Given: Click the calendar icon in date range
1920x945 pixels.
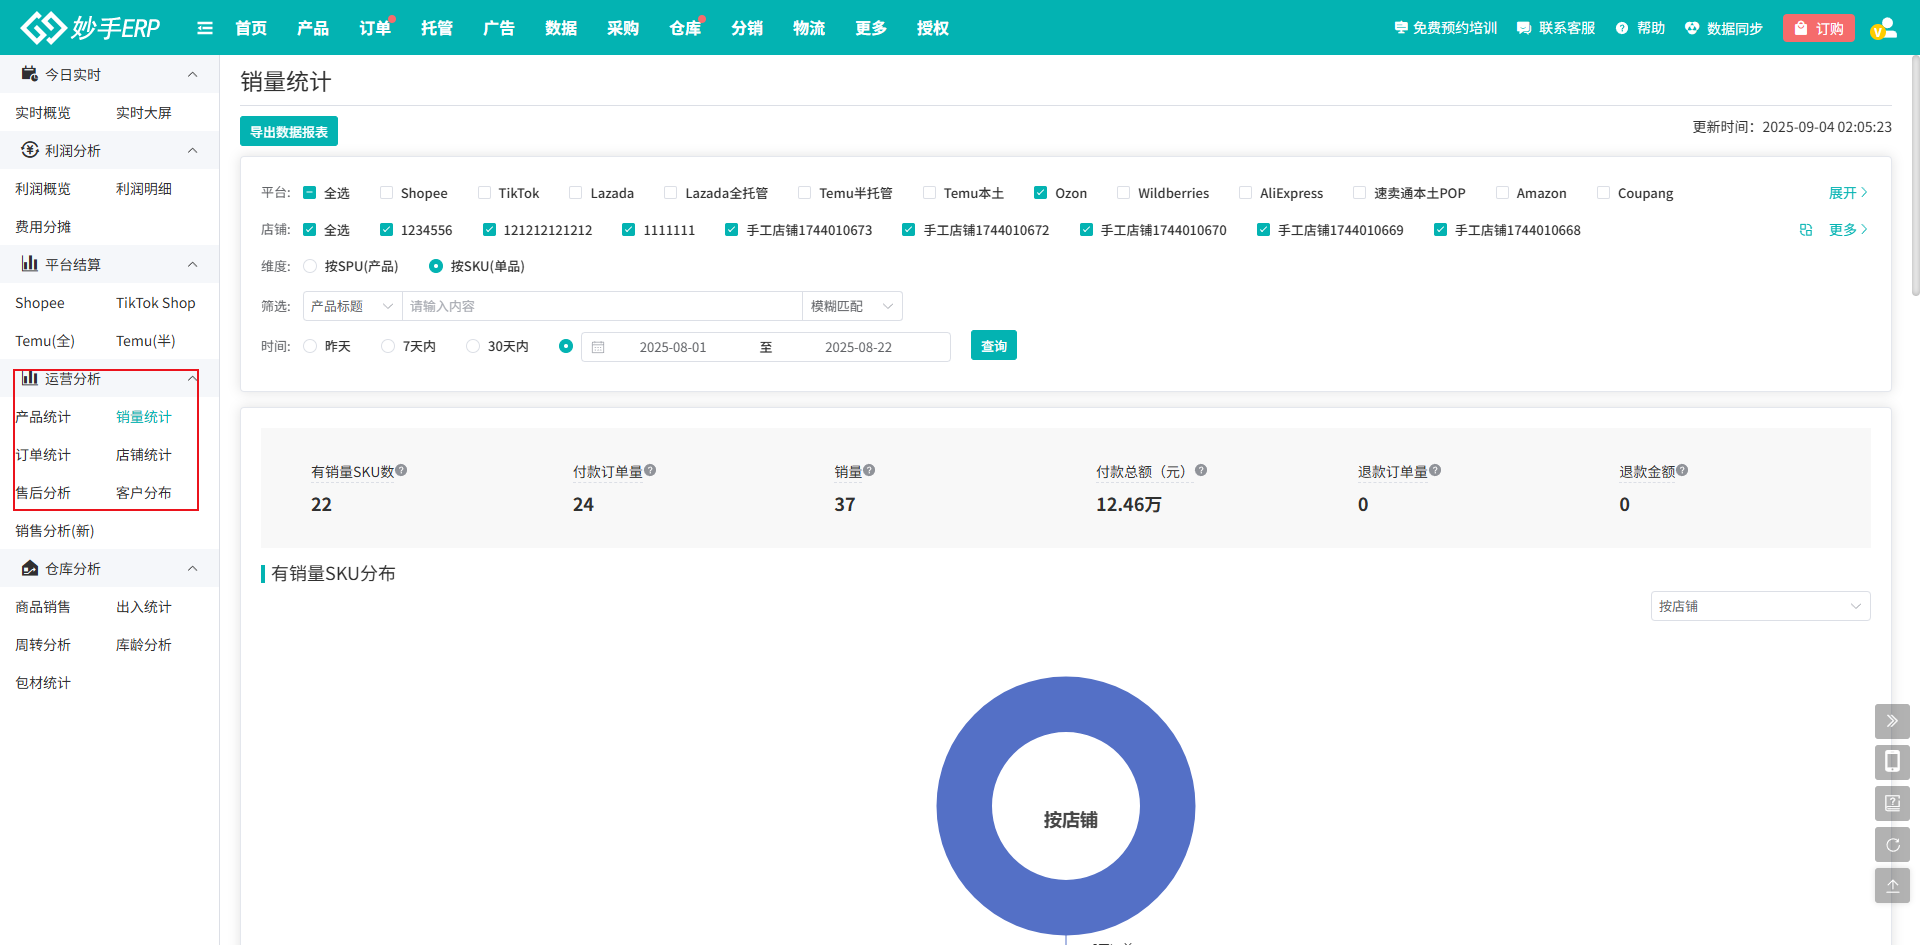Looking at the screenshot, I should (x=598, y=347).
